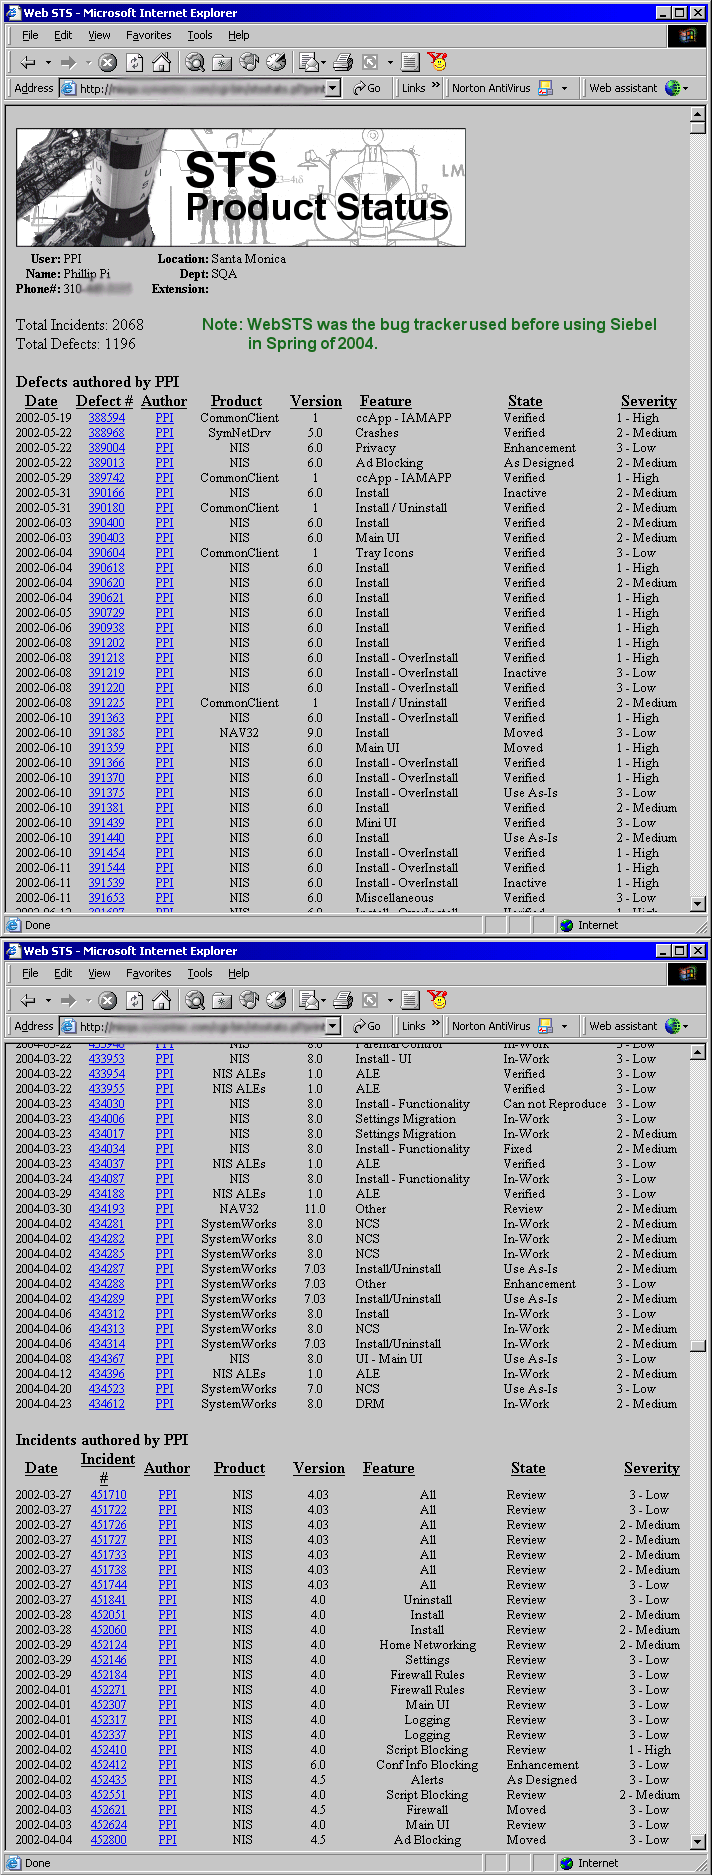Open the Search pane in the top browser window
Viewport: 712px width, 1875px height.
195,62
